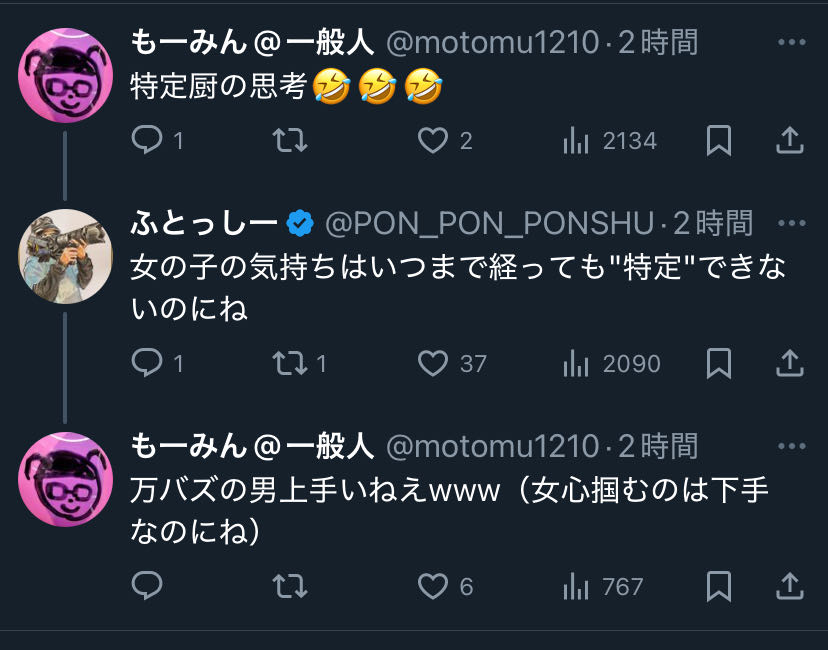Share the first tweet 特定厨の思考
The image size is (828, 650).
pyautogui.click(x=790, y=141)
